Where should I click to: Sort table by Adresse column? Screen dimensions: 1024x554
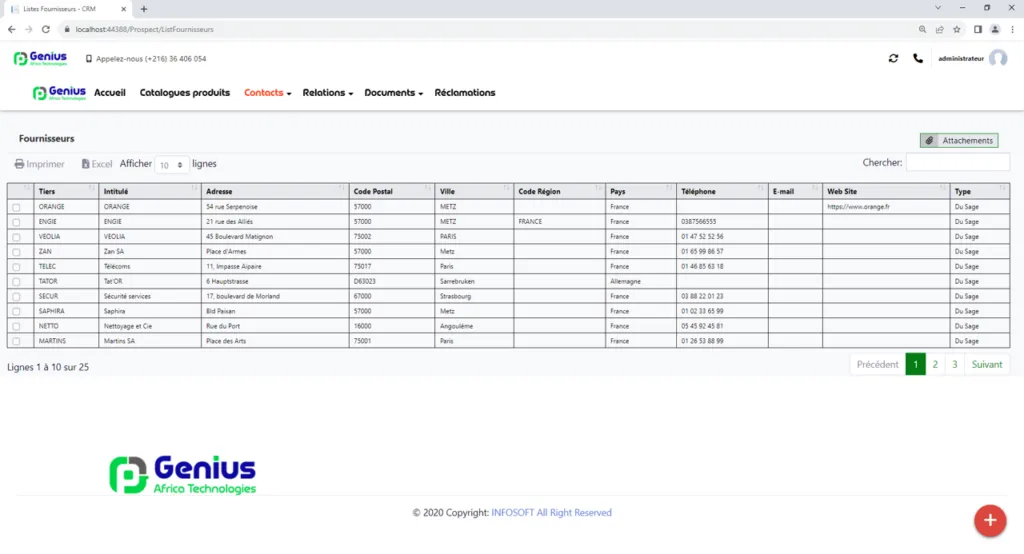click(x=275, y=191)
